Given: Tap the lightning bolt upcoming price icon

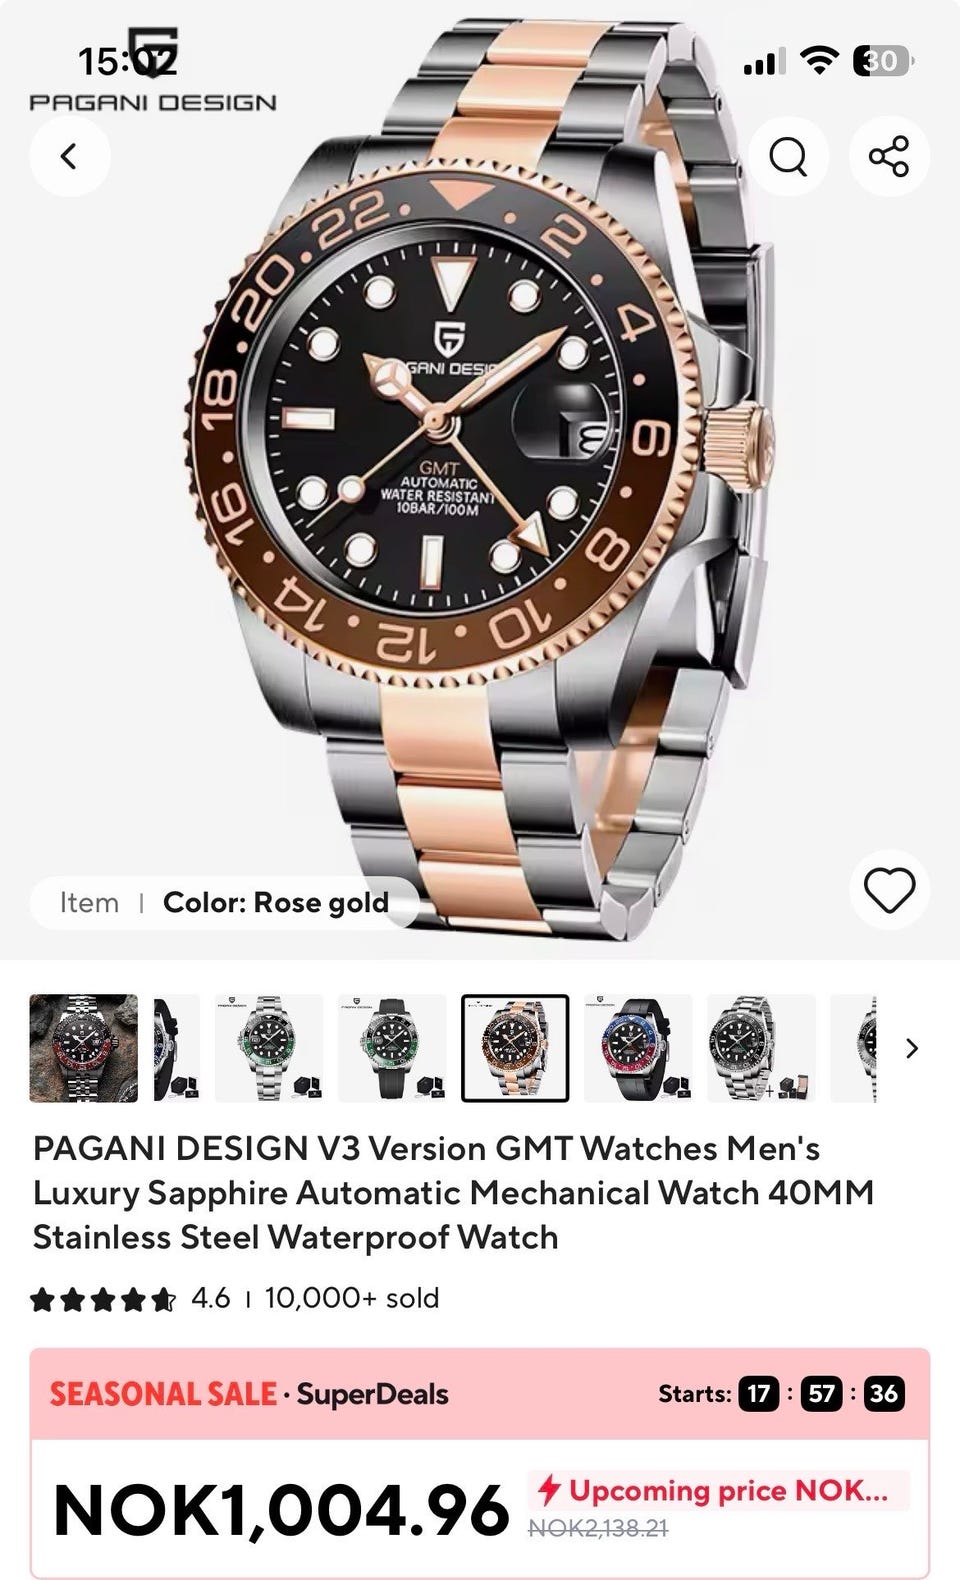Looking at the screenshot, I should pyautogui.click(x=548, y=1490).
